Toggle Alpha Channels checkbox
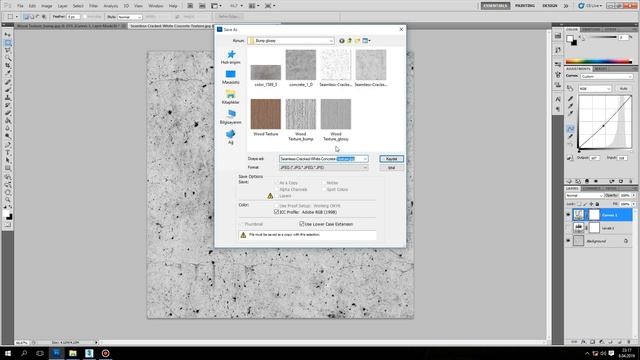 276,189
